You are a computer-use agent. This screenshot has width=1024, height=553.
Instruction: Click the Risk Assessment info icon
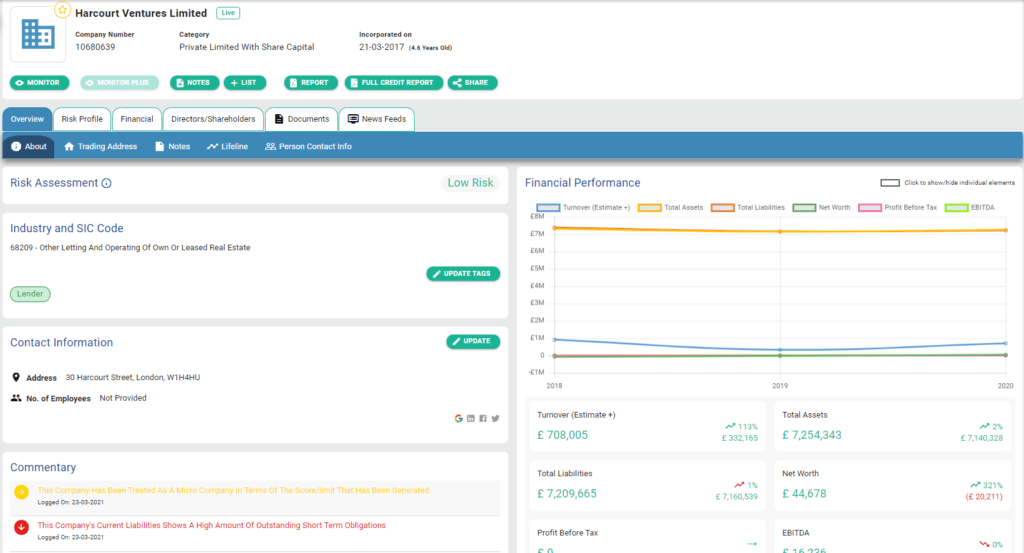[106, 183]
